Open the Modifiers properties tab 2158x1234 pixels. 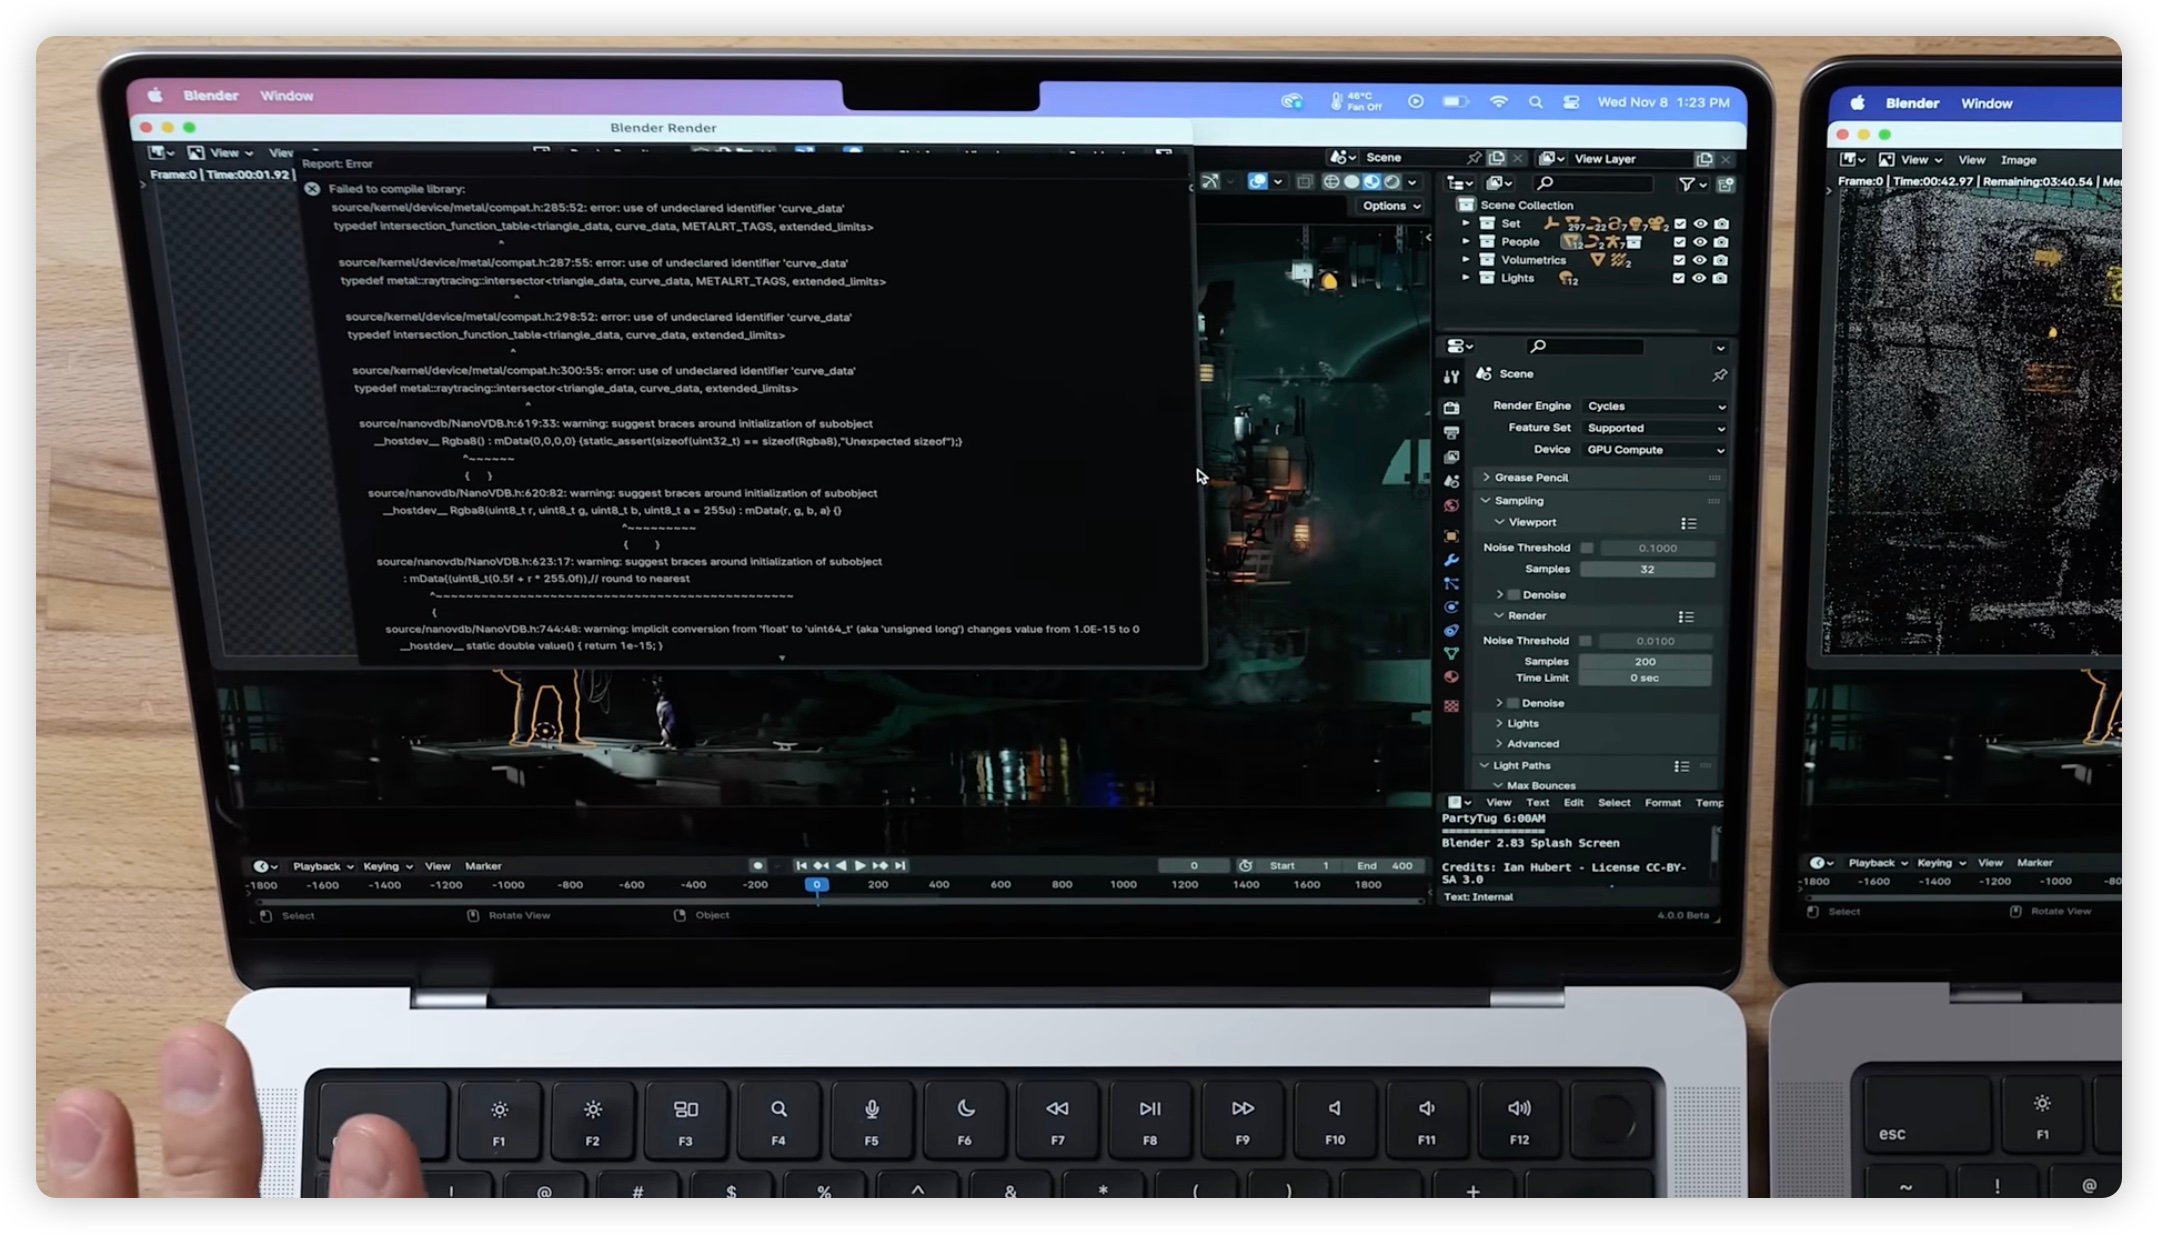[1451, 560]
